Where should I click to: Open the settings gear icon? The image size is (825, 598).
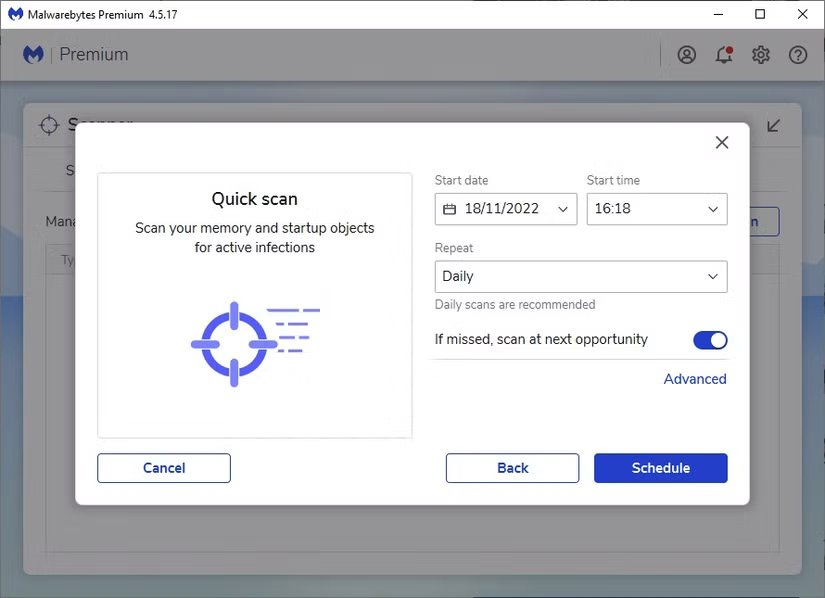pyautogui.click(x=761, y=55)
